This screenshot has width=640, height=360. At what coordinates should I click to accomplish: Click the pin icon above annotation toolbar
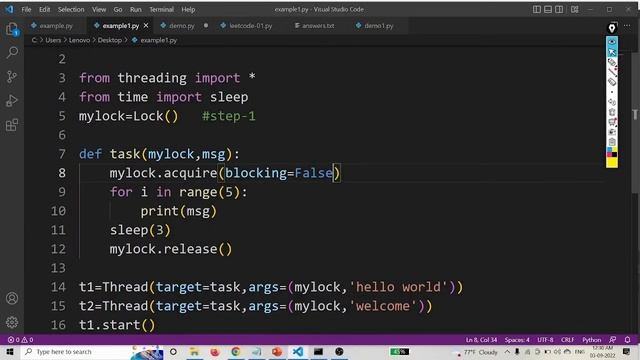pos(612,28)
